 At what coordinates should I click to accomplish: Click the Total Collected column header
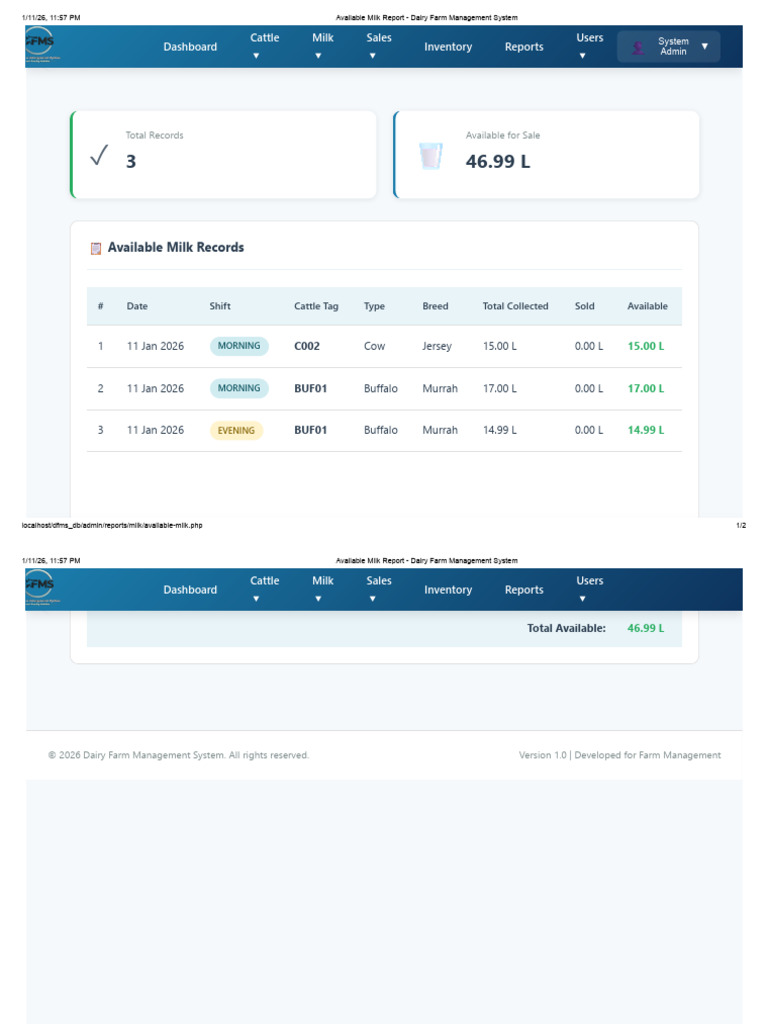coord(515,306)
